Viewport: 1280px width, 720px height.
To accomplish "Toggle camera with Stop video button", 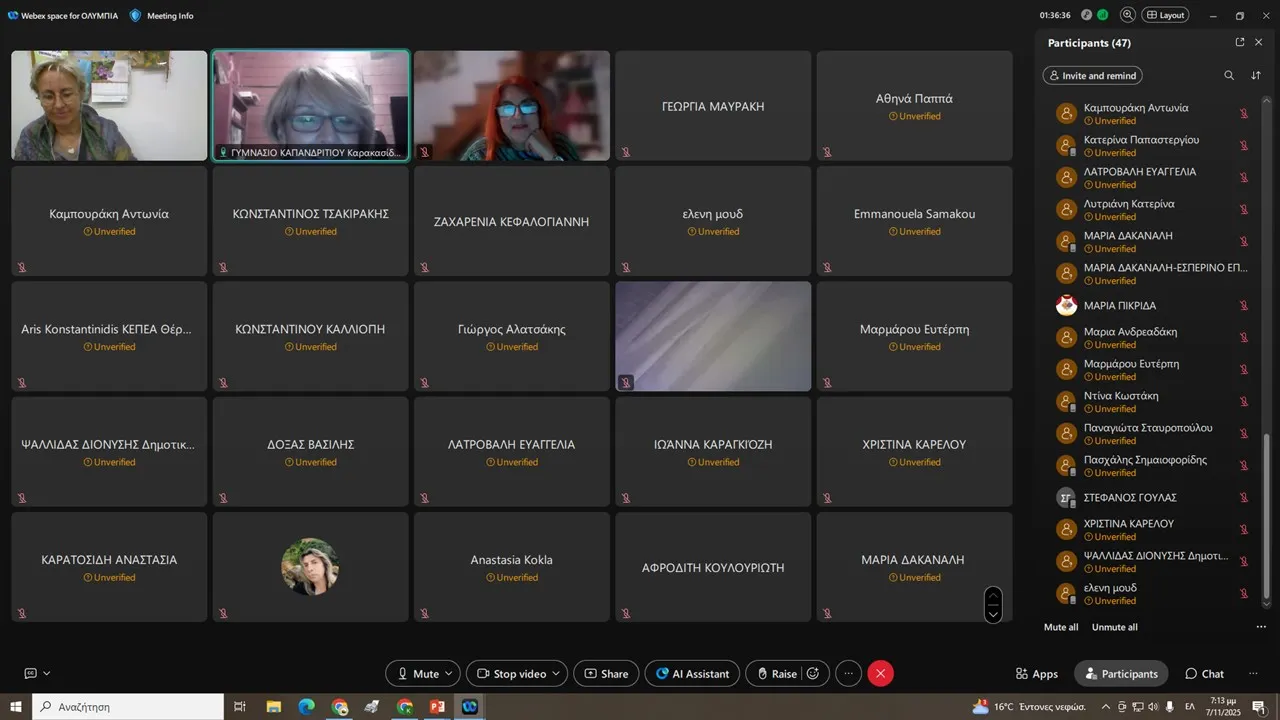I will coord(510,674).
